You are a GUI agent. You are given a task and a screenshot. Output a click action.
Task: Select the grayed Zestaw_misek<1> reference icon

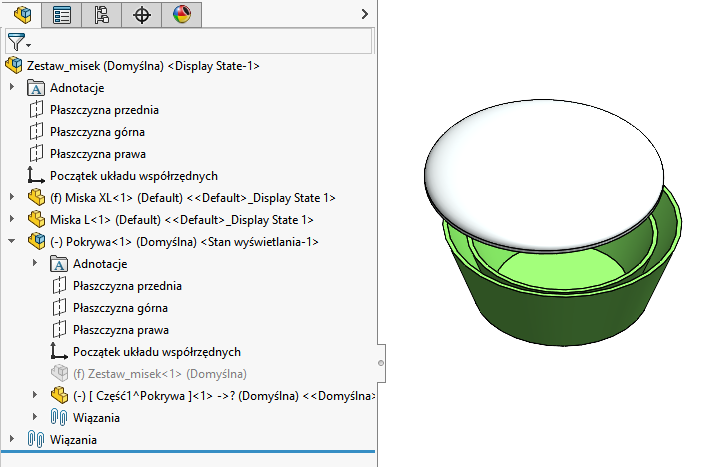point(60,374)
